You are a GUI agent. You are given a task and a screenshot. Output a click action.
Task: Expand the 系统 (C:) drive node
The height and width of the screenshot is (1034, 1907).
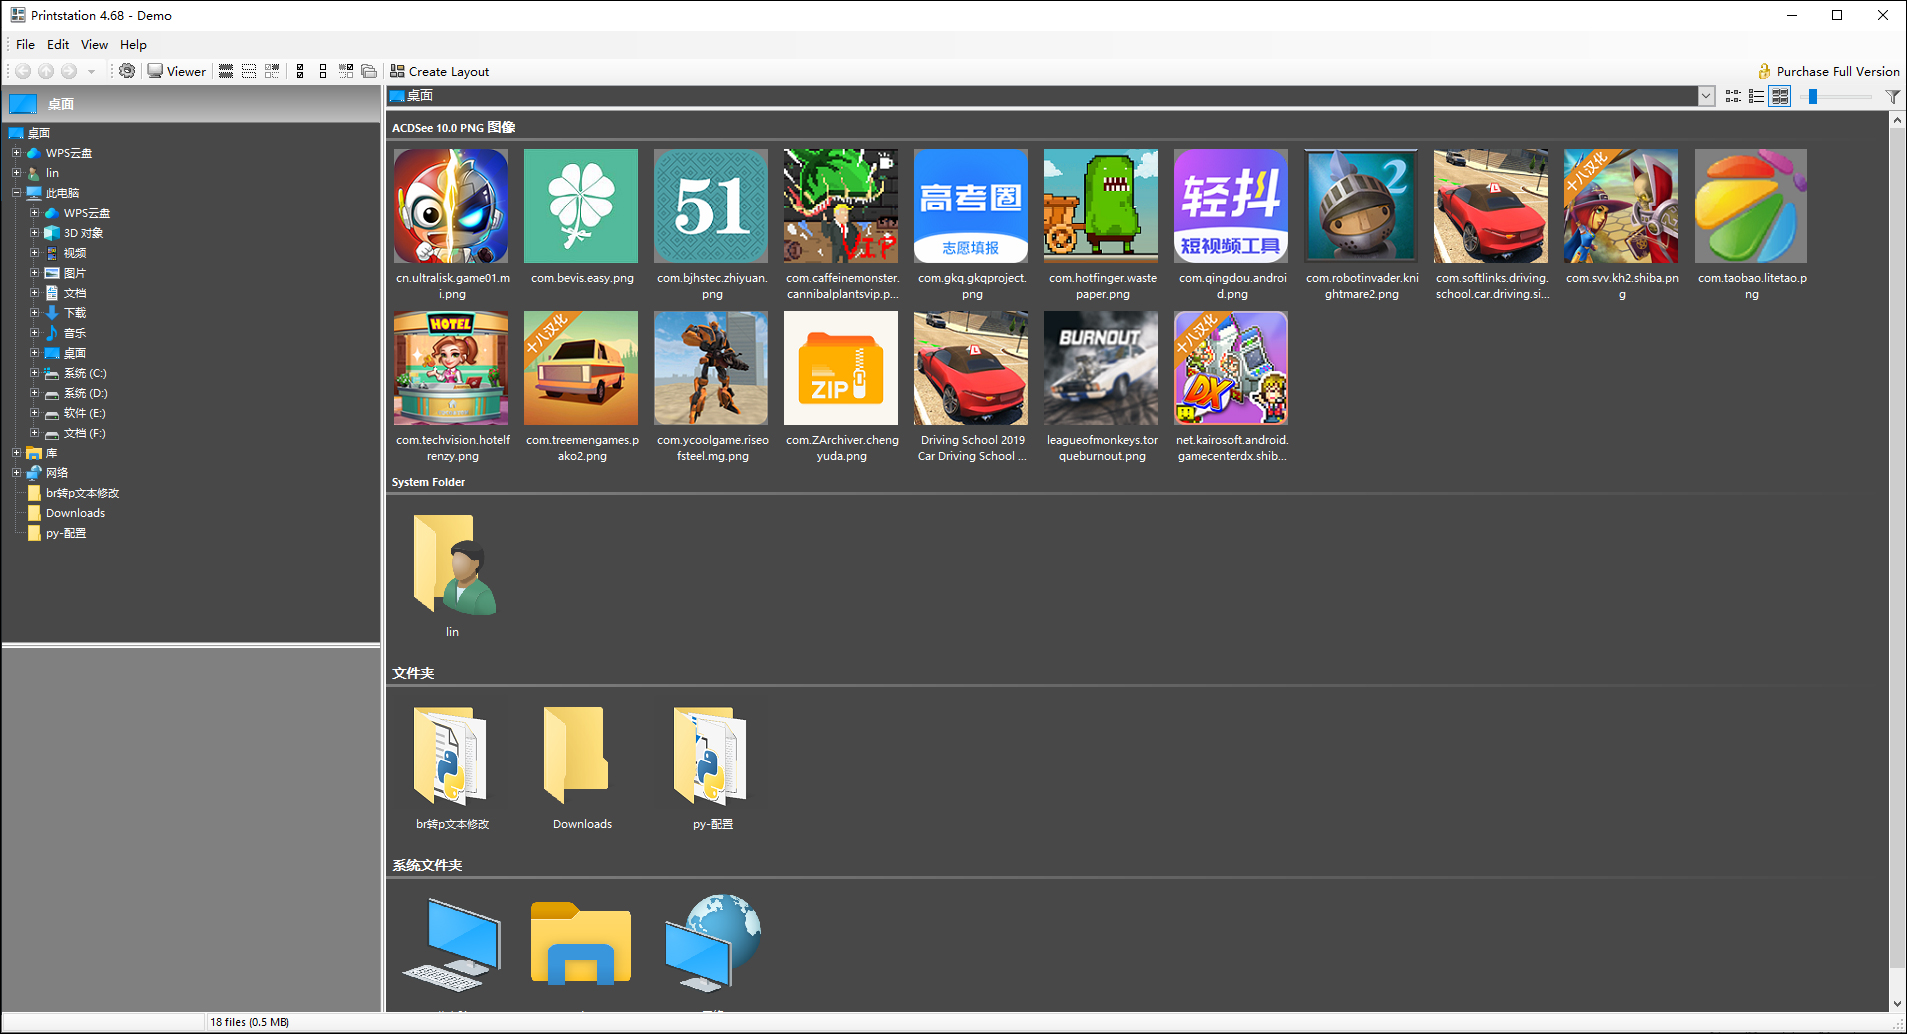tap(34, 373)
